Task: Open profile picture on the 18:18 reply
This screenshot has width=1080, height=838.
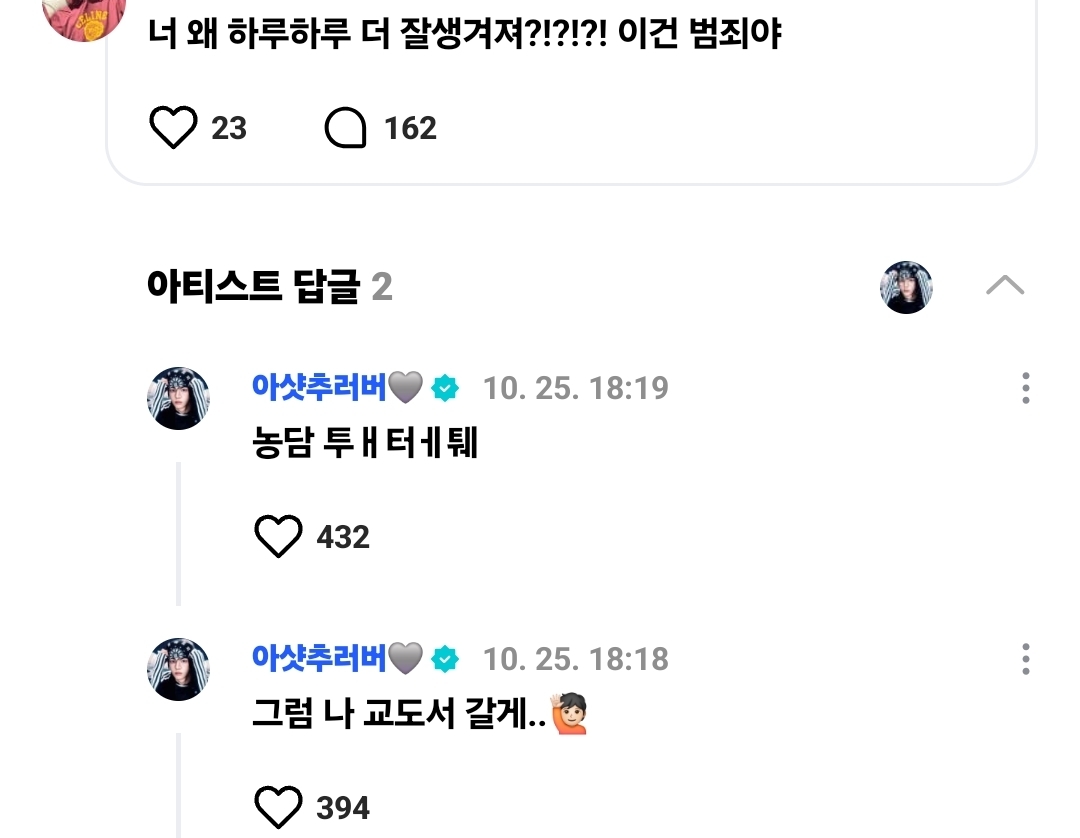Action: pyautogui.click(x=179, y=669)
